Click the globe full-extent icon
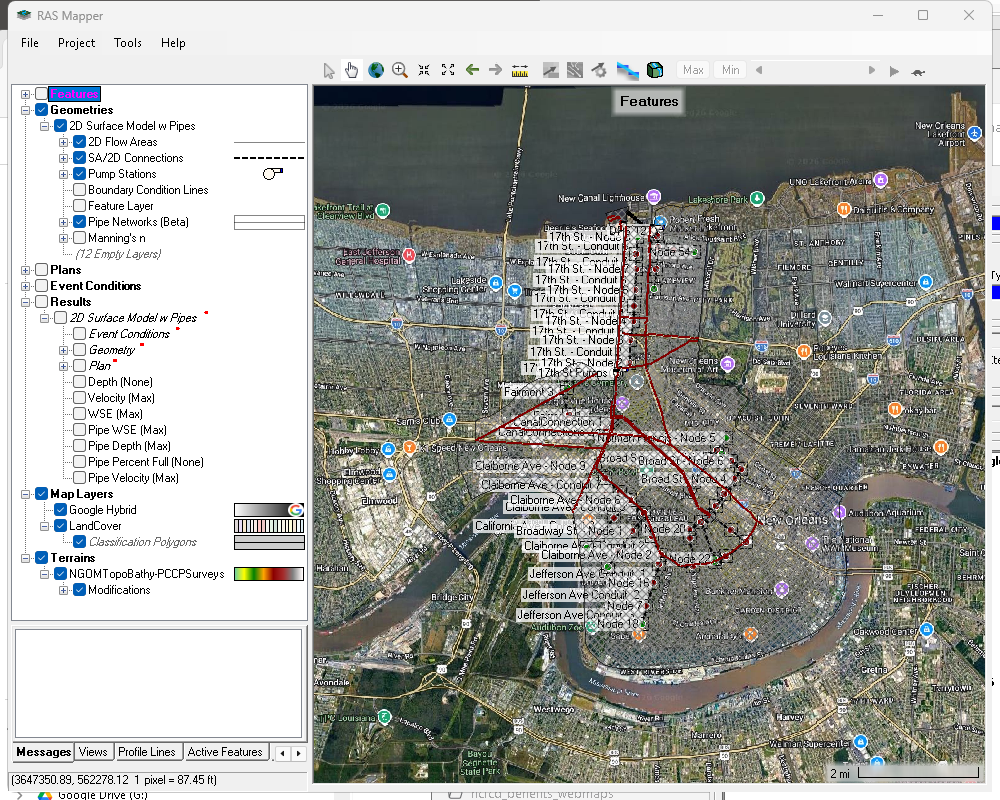Image resolution: width=1000 pixels, height=800 pixels. click(x=376, y=70)
